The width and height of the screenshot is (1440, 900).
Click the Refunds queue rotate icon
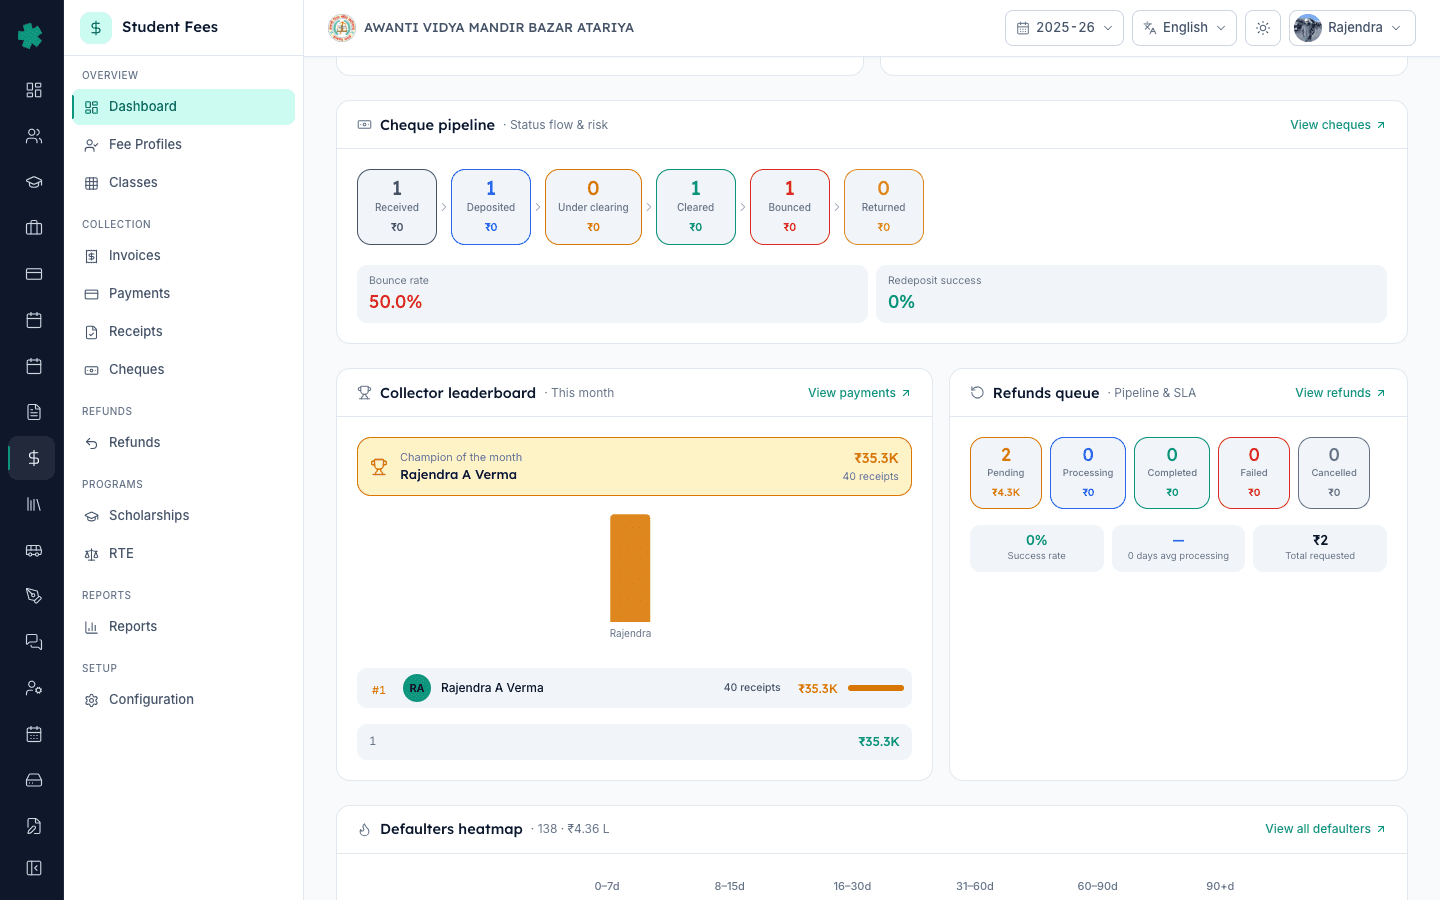pos(977,393)
